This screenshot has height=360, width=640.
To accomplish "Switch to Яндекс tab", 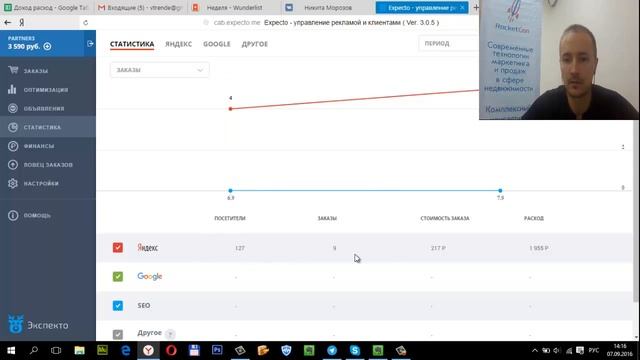I will point(178,44).
